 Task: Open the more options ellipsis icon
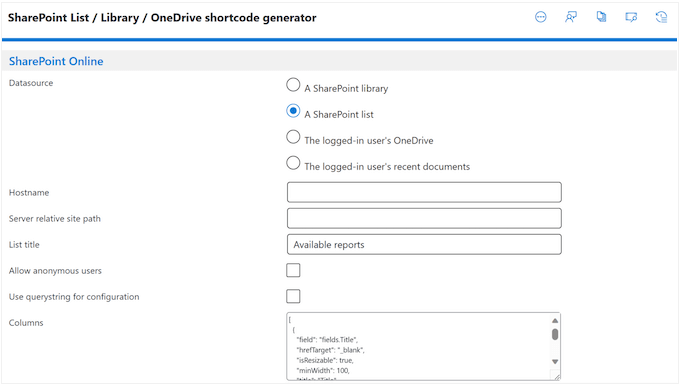click(540, 17)
